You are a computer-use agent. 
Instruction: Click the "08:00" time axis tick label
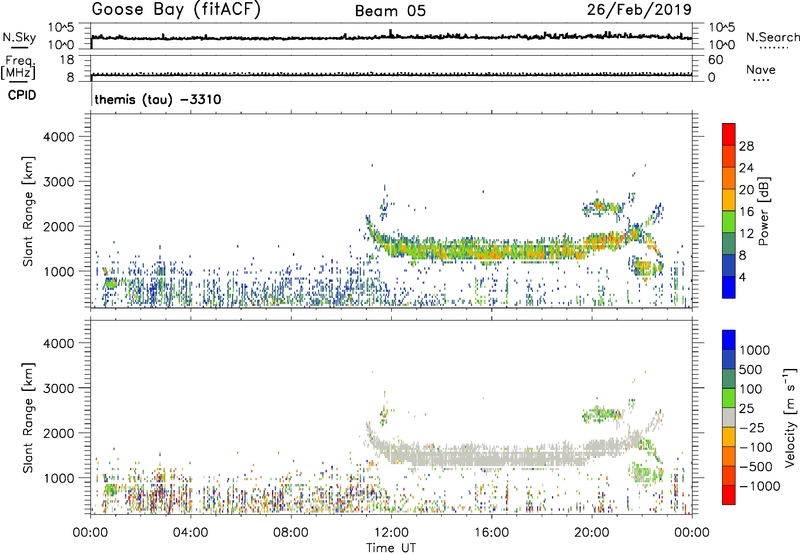tap(291, 533)
